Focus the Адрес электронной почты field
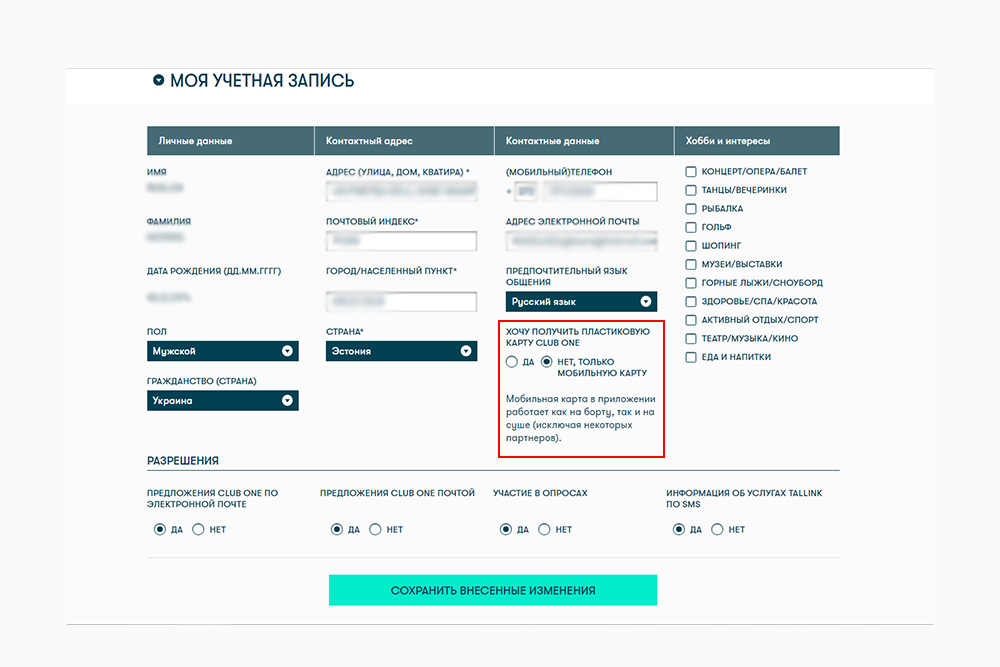Screen dimensions: 1000x667 click(581, 241)
